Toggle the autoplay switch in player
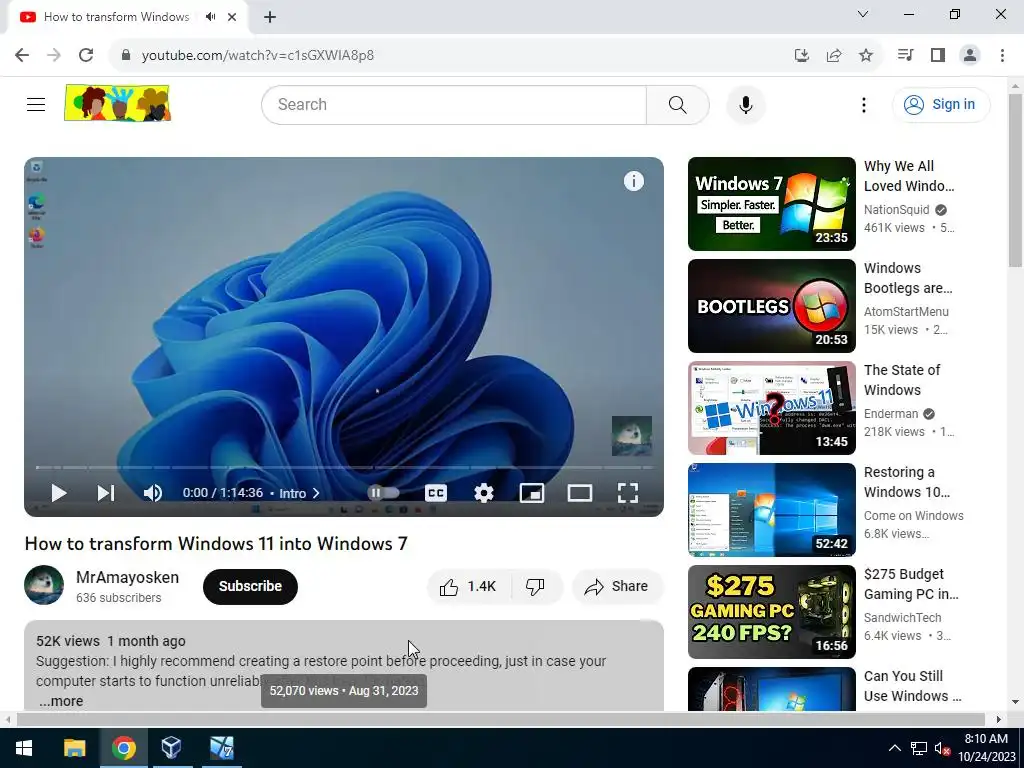 click(383, 493)
